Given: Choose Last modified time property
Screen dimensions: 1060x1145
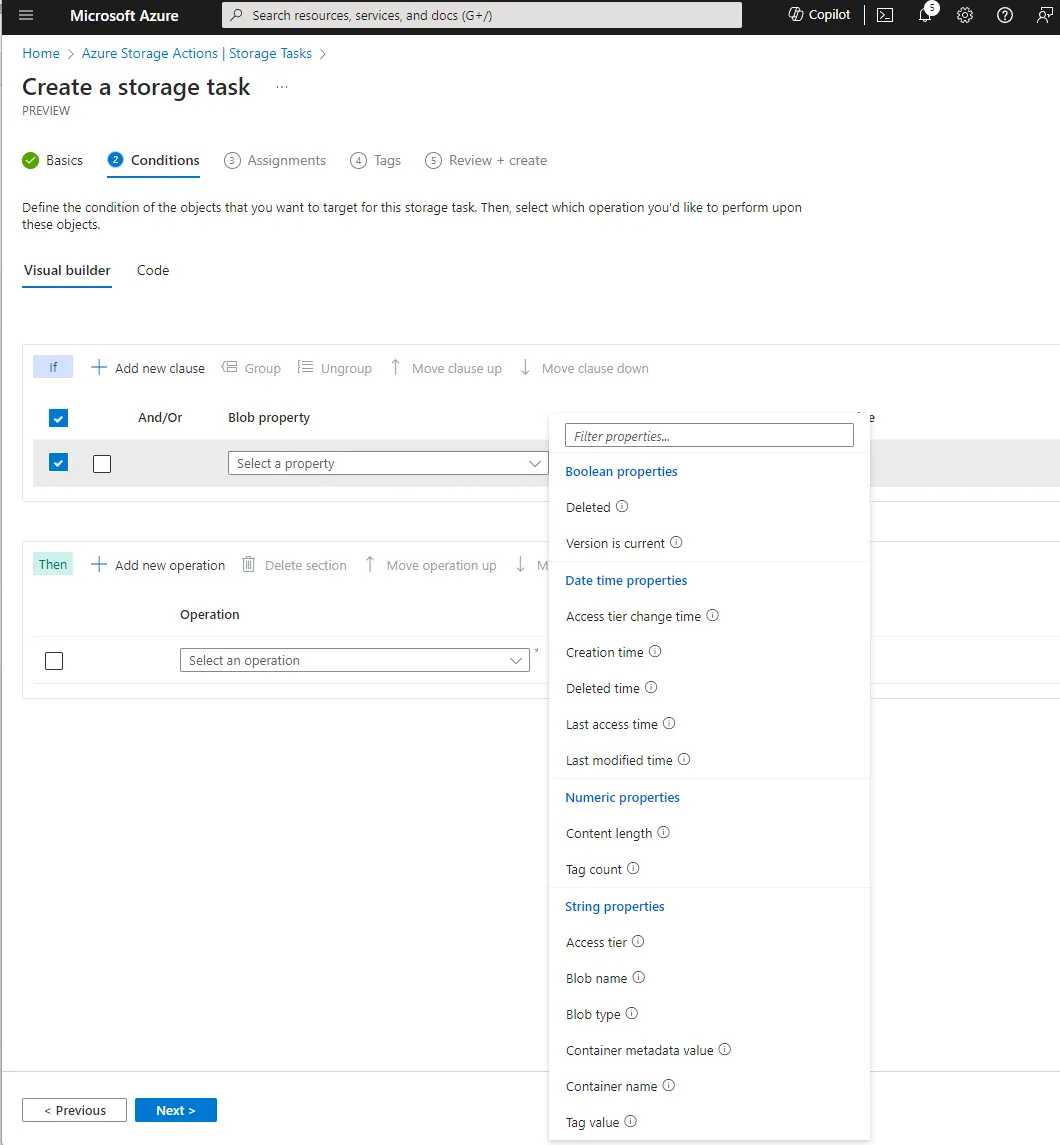Looking at the screenshot, I should click(x=619, y=760).
